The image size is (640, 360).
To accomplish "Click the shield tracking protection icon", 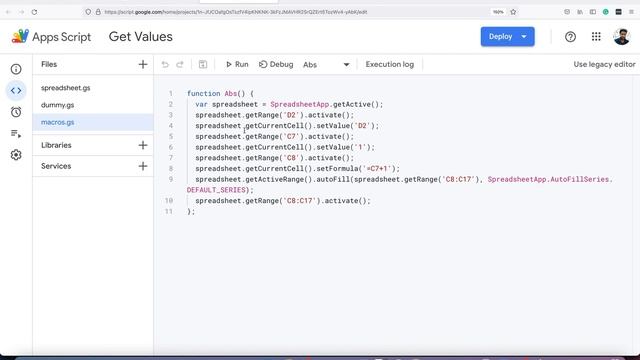I will click(88, 12).
